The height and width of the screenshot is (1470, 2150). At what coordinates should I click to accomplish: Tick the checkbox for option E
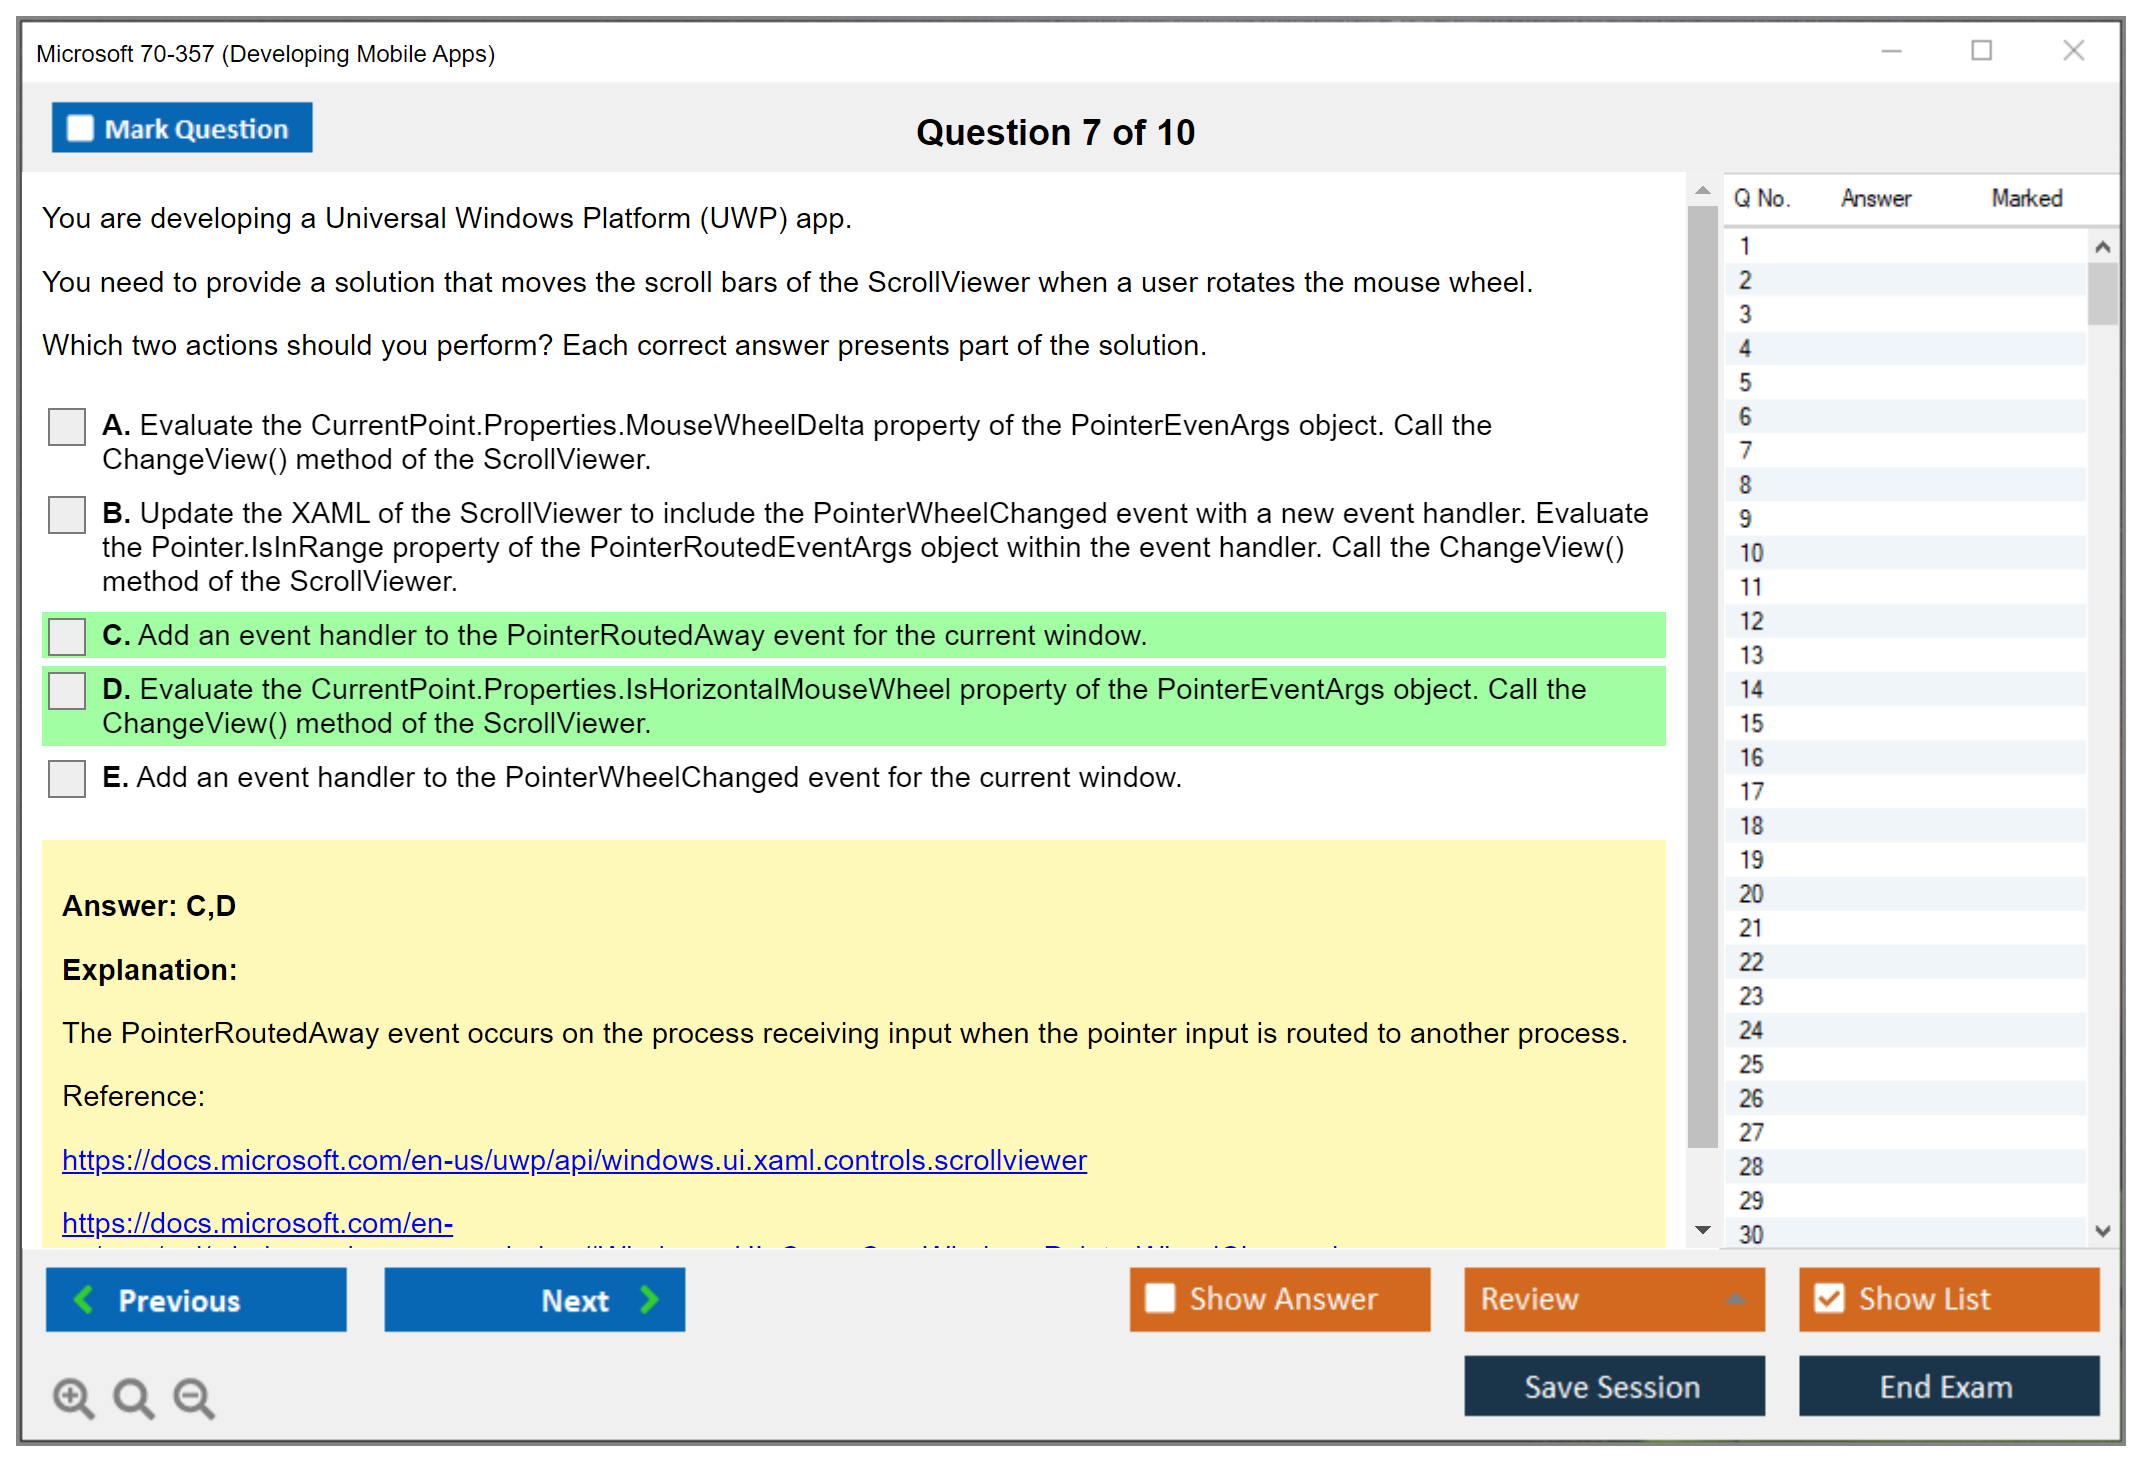[x=67, y=778]
